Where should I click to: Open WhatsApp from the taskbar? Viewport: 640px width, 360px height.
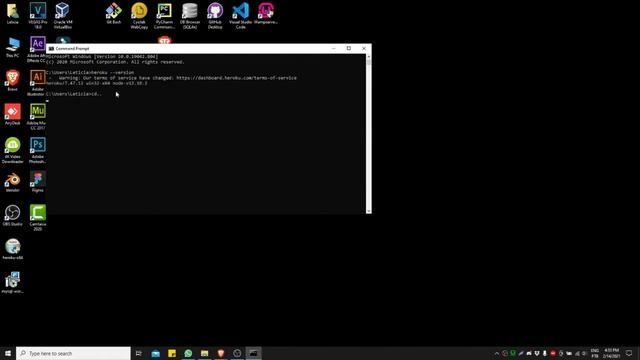(x=188, y=353)
